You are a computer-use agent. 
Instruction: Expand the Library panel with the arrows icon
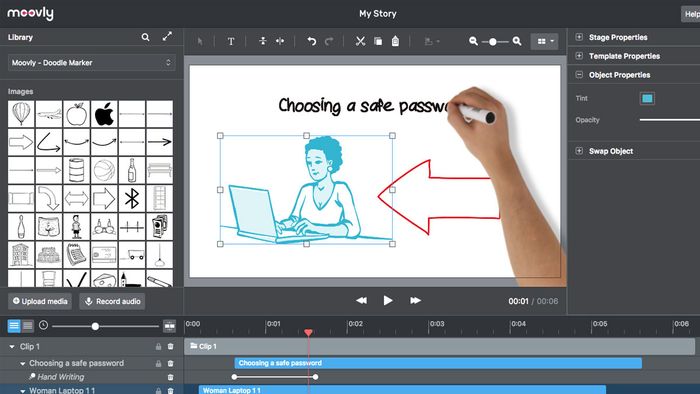tap(167, 37)
